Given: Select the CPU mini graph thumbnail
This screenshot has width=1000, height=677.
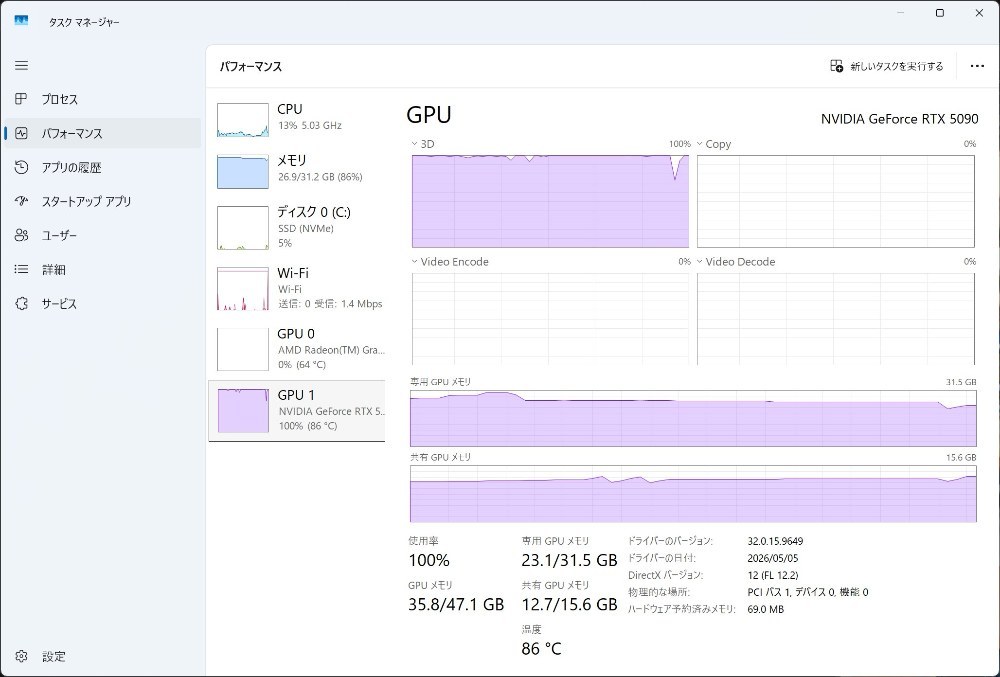Looking at the screenshot, I should click(x=242, y=120).
